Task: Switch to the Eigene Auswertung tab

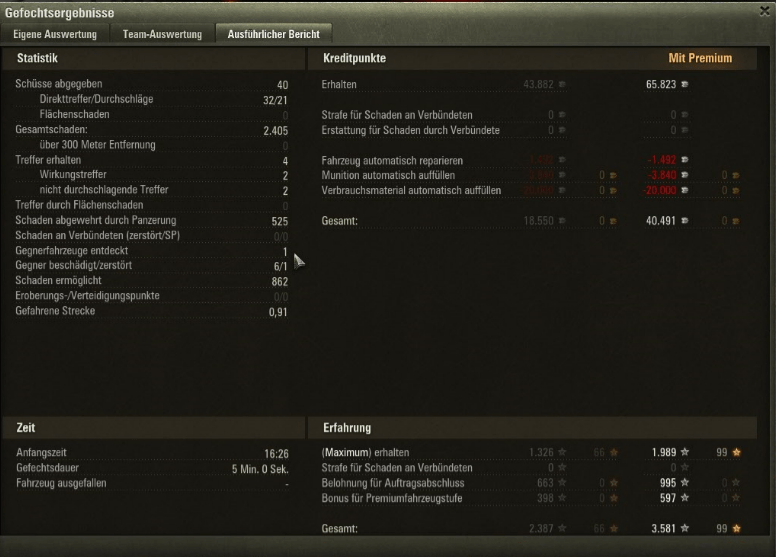Action: 55,34
